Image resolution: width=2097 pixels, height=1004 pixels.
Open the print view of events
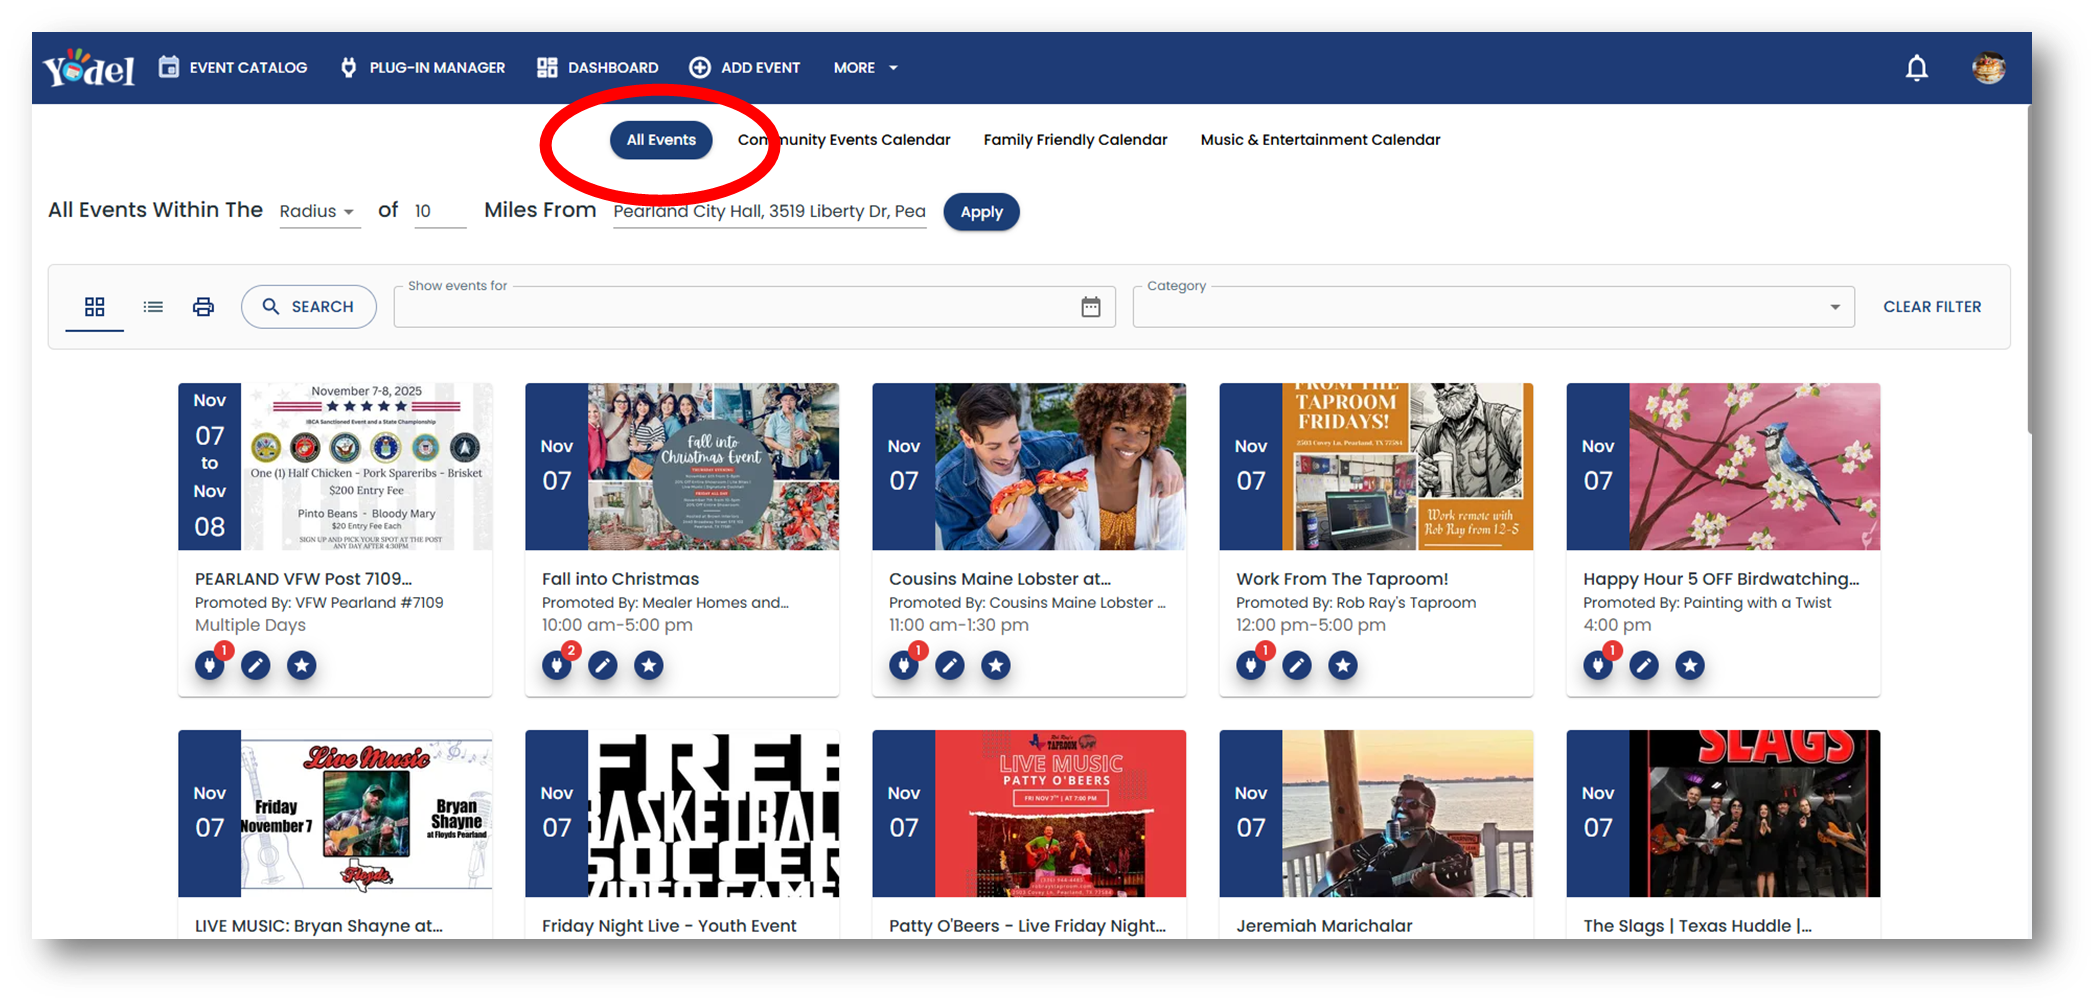click(x=203, y=306)
